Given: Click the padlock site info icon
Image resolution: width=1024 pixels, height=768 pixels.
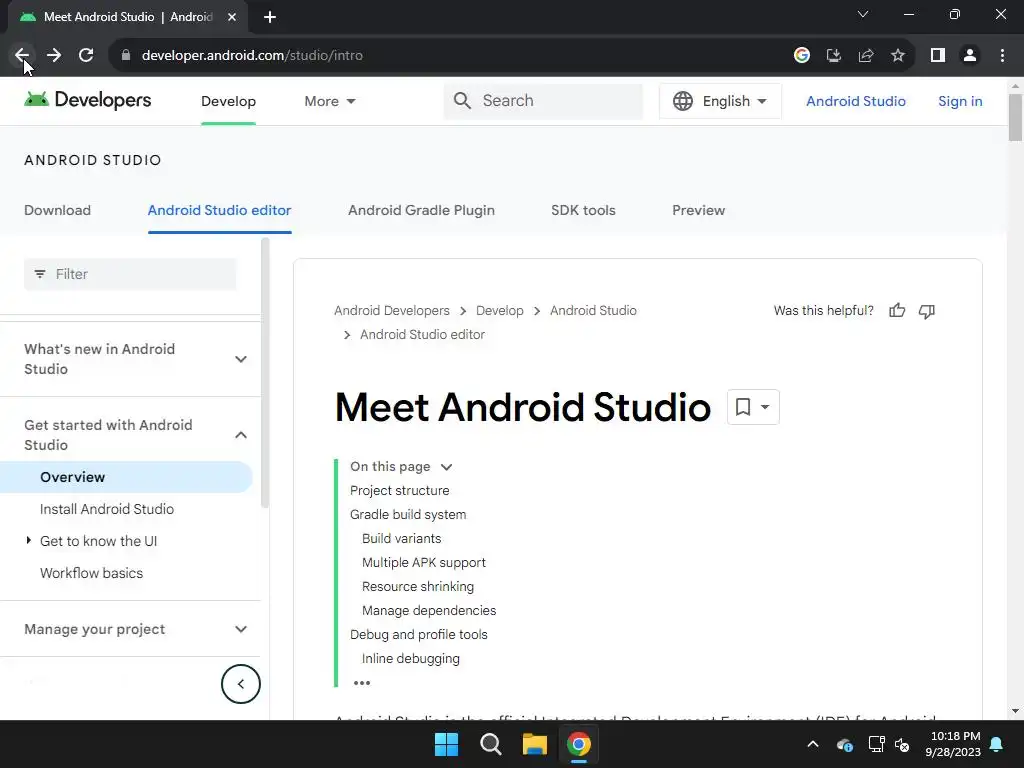Looking at the screenshot, I should [126, 56].
